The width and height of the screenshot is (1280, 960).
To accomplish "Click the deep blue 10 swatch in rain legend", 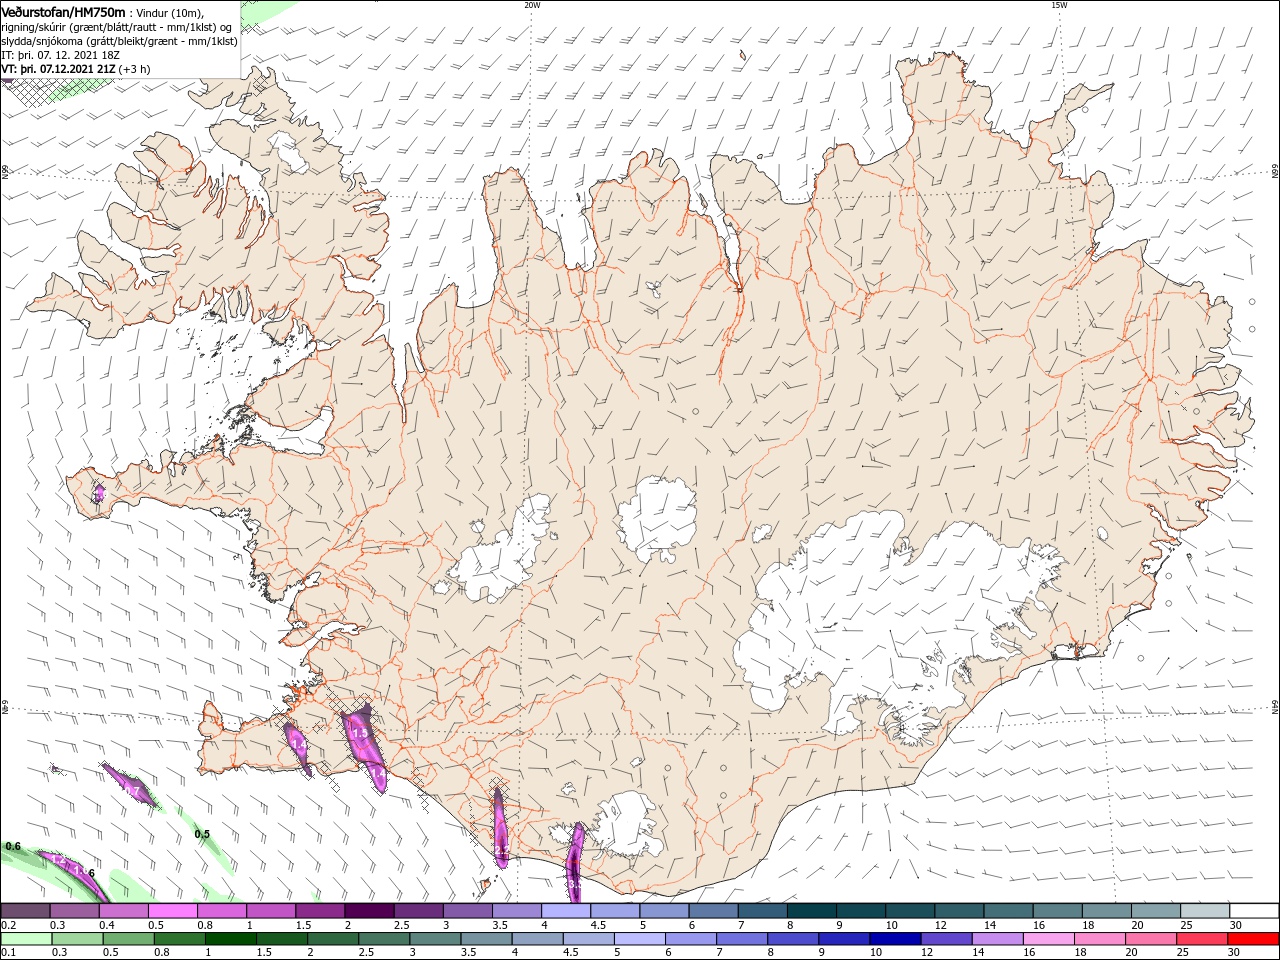I will [895, 939].
